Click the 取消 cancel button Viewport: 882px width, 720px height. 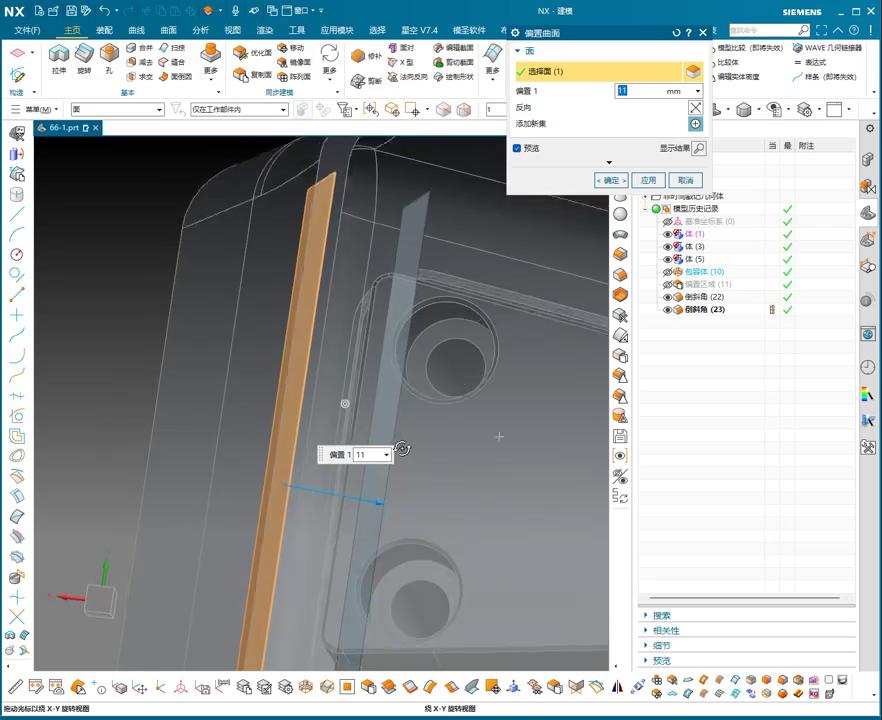[684, 181]
